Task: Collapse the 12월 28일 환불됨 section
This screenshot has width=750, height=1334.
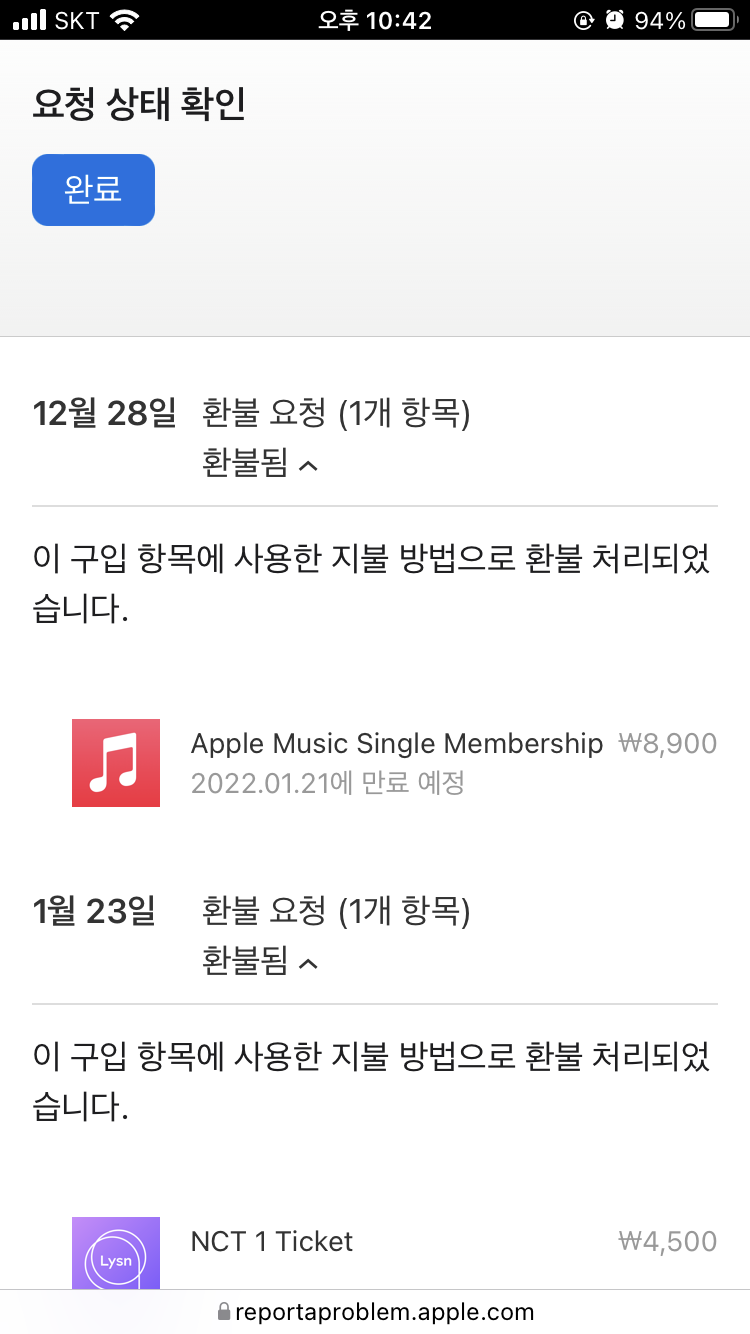Action: [260, 464]
